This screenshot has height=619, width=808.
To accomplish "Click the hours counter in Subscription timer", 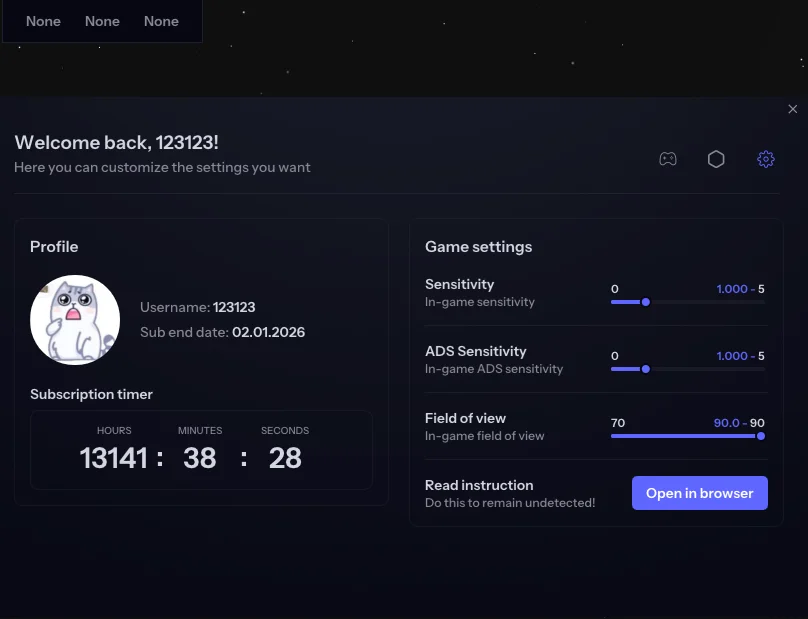I will (x=114, y=457).
